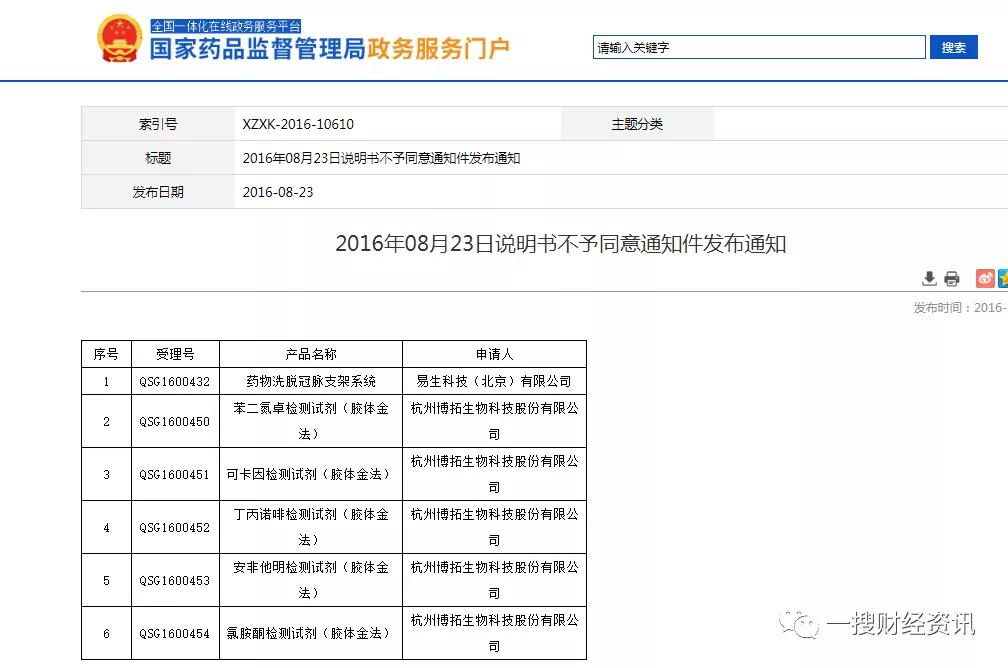Image resolution: width=1008 pixels, height=668 pixels.
Task: Click receipt number QSG1600432 in the table
Action: [x=175, y=380]
